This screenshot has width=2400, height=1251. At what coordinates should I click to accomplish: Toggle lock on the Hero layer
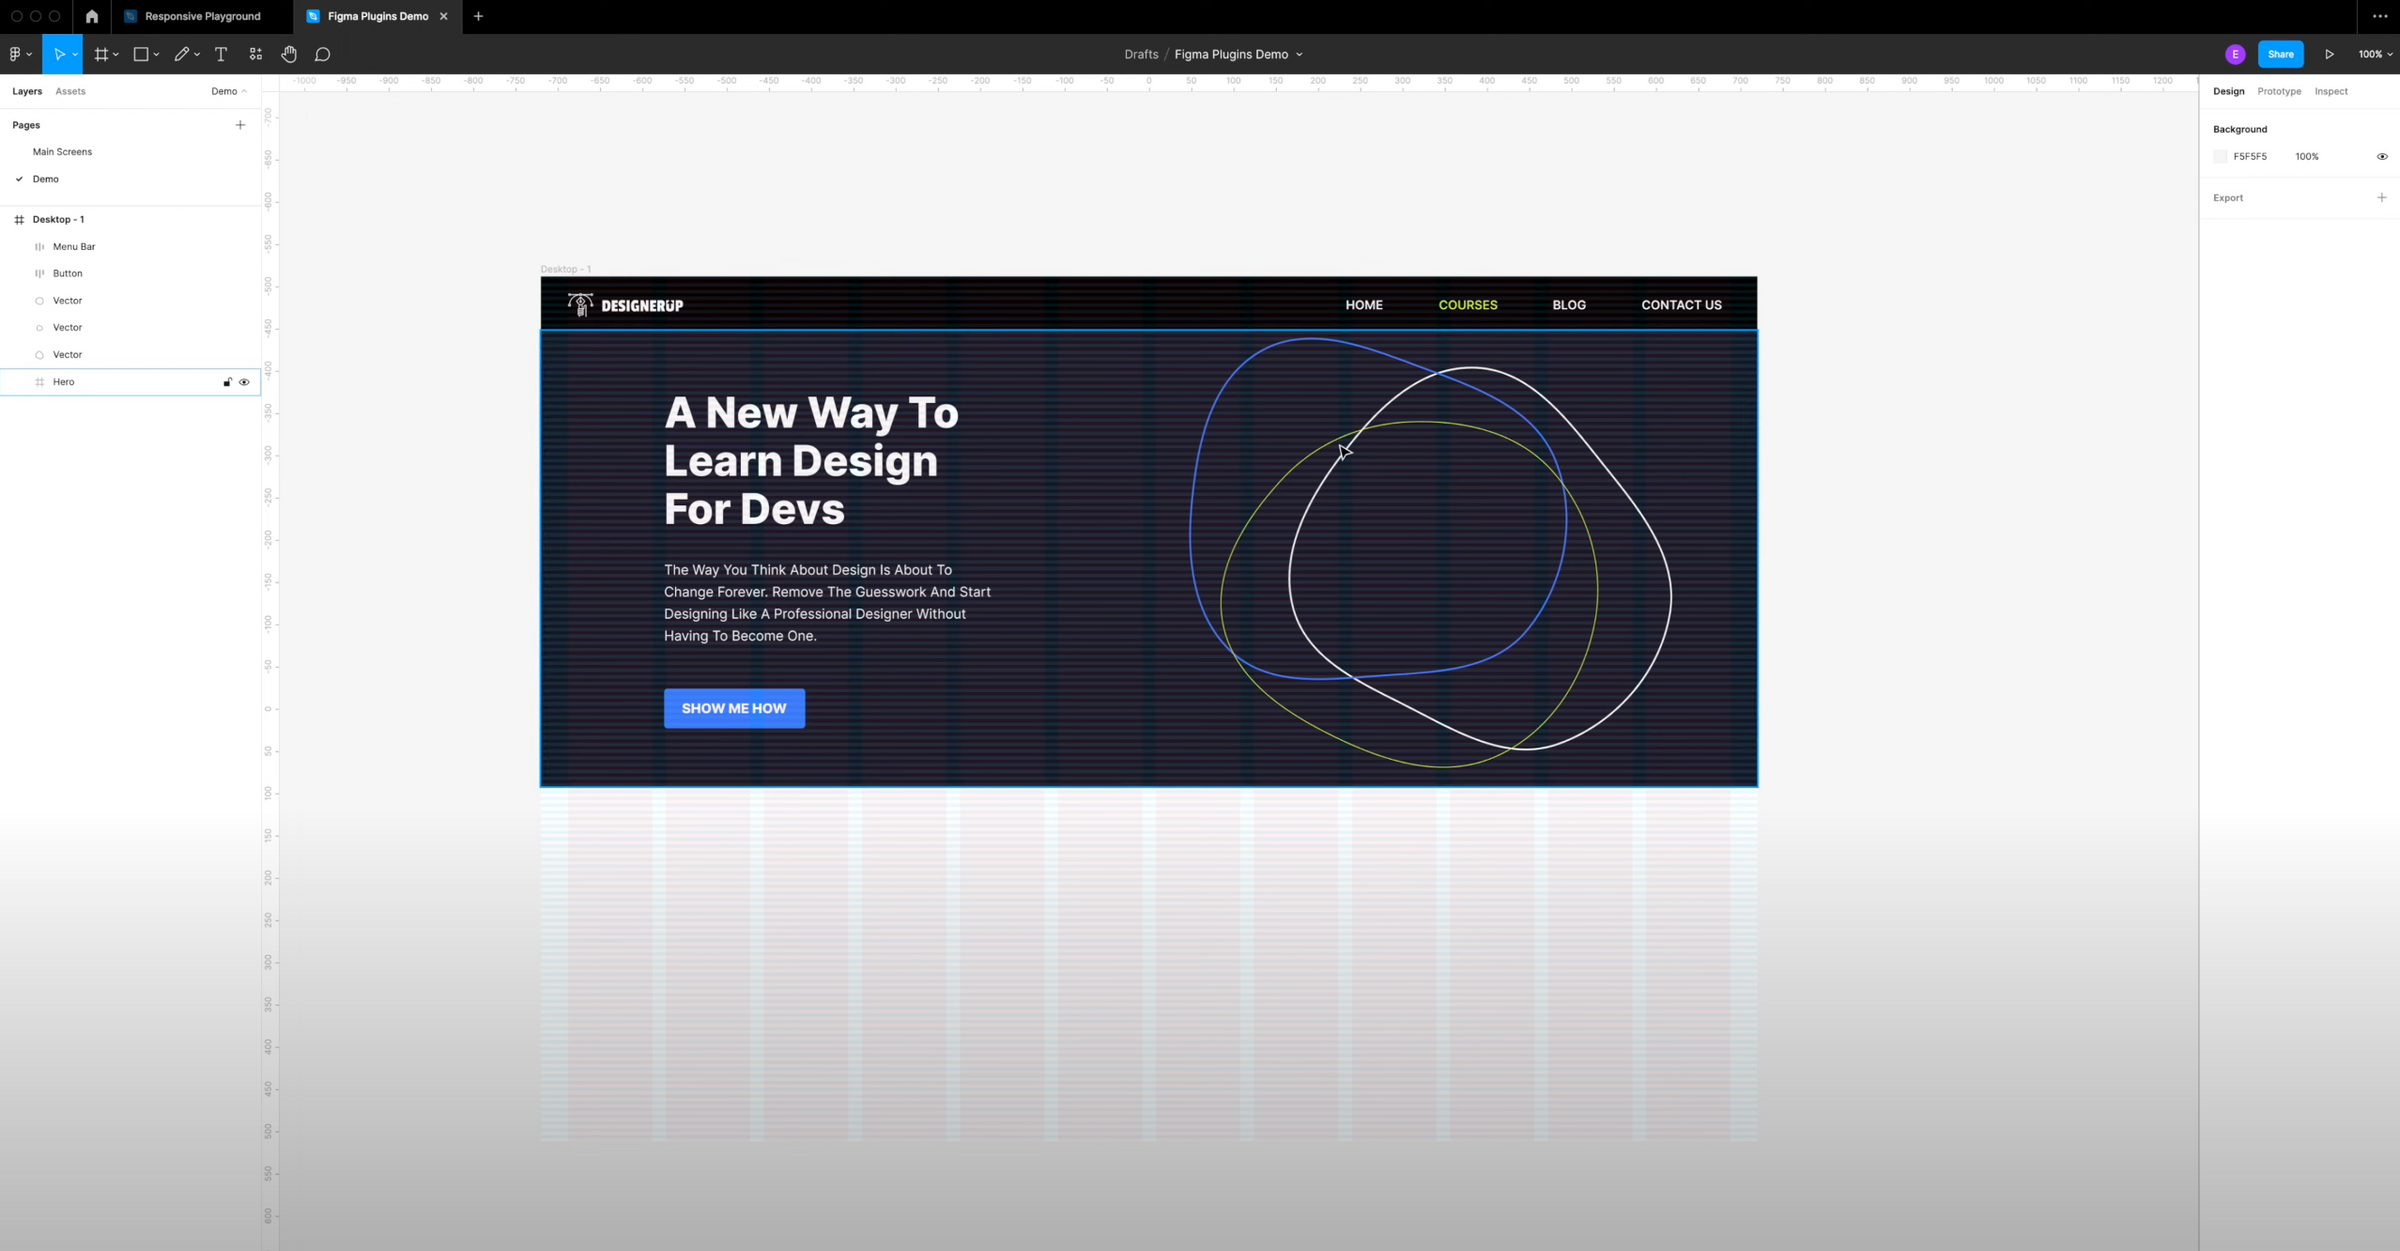coord(227,381)
